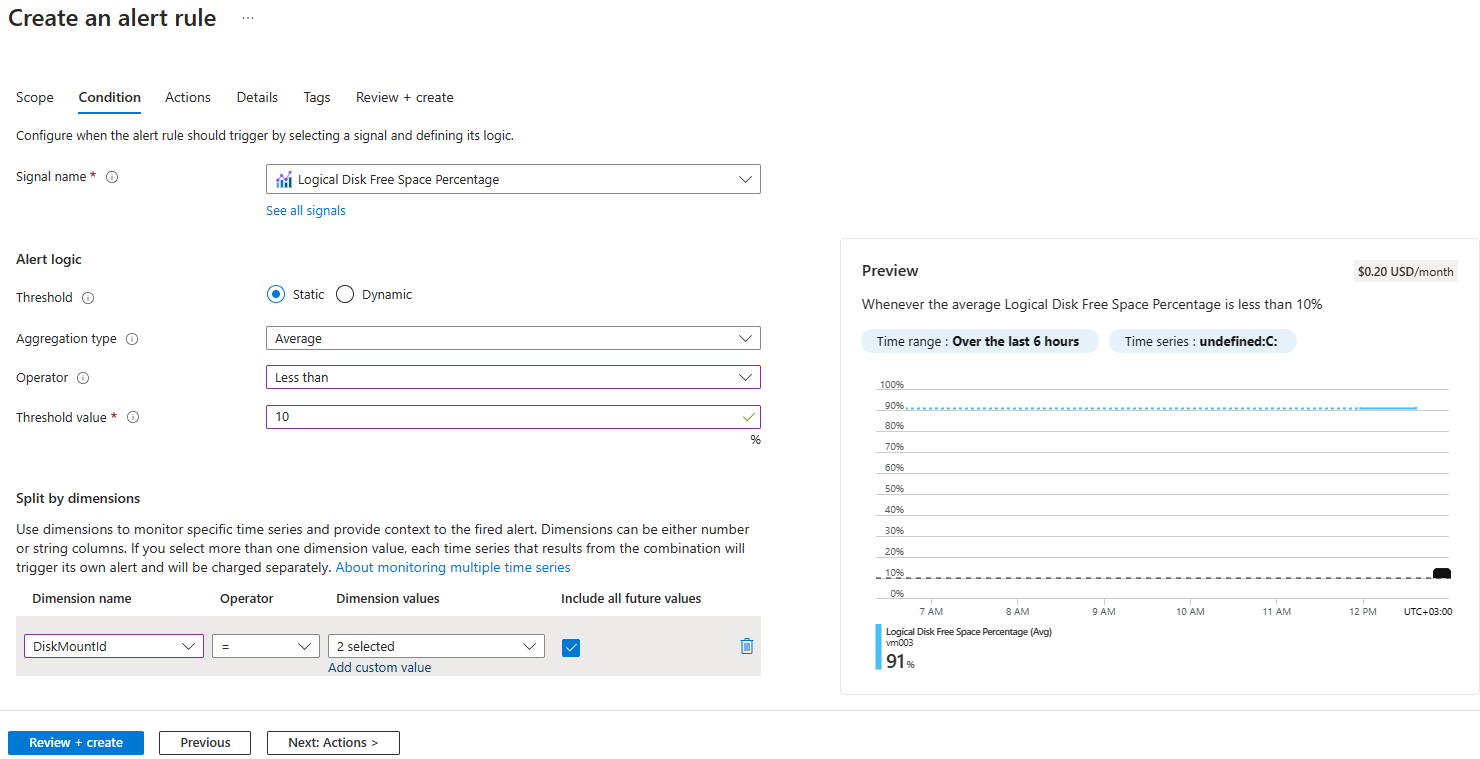Click the Review + create button
This screenshot has width=1480, height=759.
[75, 742]
